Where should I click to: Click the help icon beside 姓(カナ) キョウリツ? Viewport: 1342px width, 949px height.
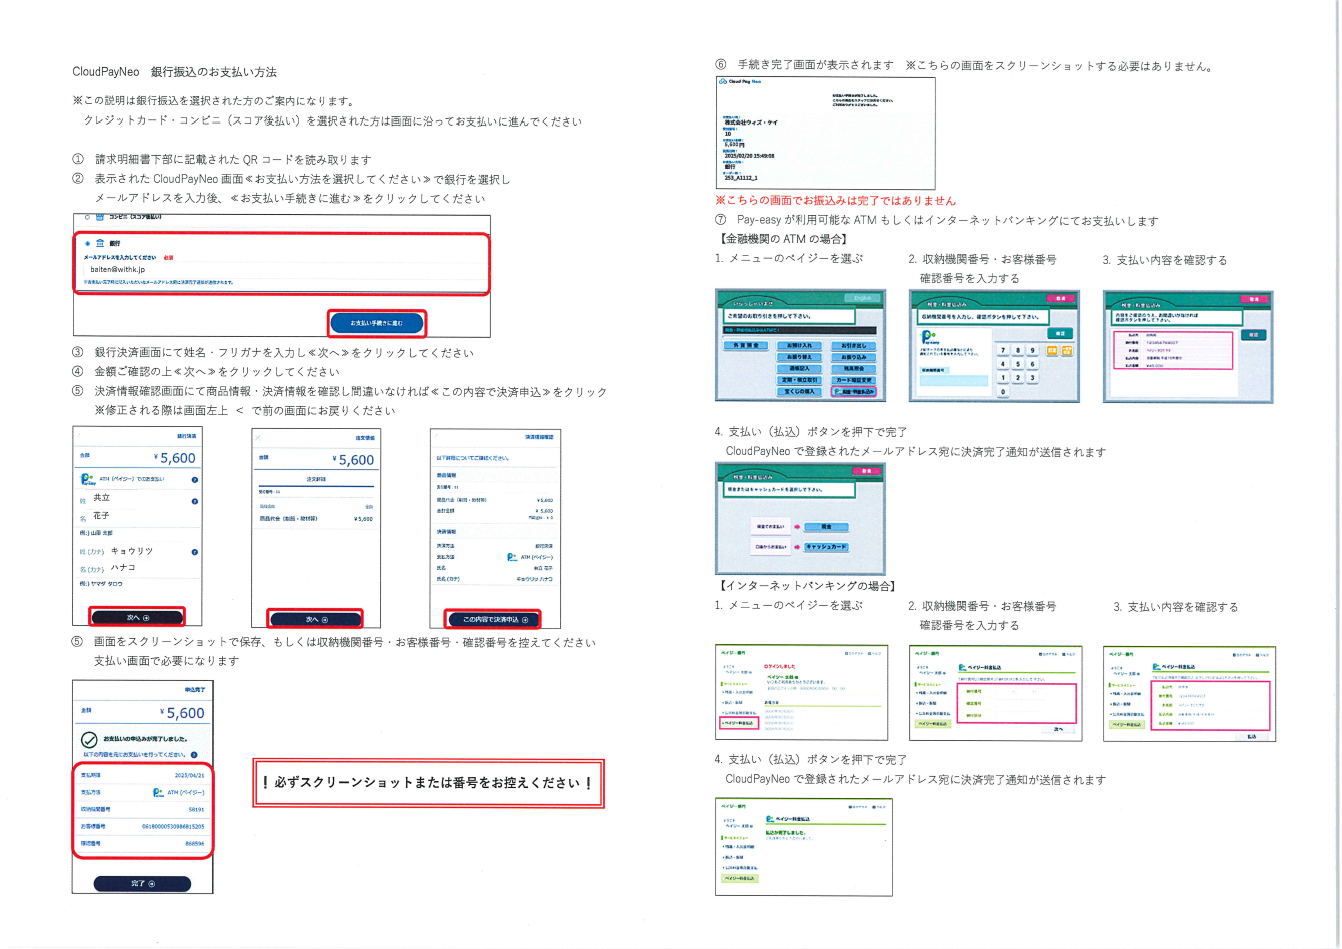pyautogui.click(x=195, y=552)
